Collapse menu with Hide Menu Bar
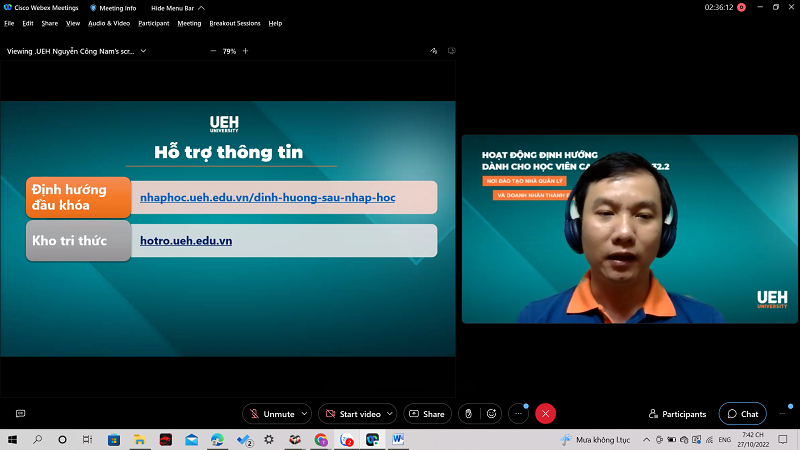 coord(178,8)
